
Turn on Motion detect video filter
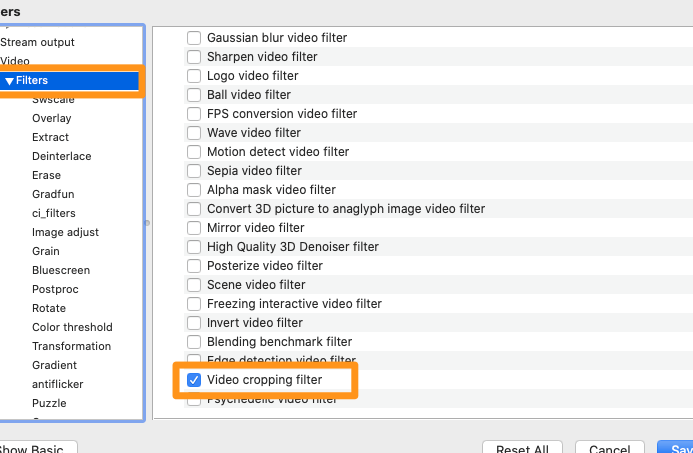(194, 152)
